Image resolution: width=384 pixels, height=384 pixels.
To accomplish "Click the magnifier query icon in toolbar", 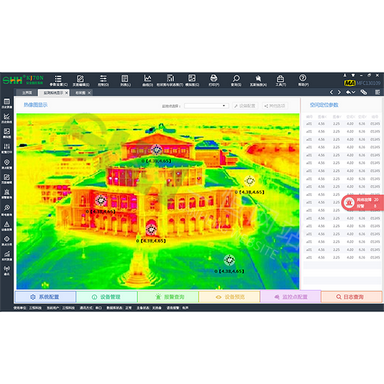I will pos(236,79).
